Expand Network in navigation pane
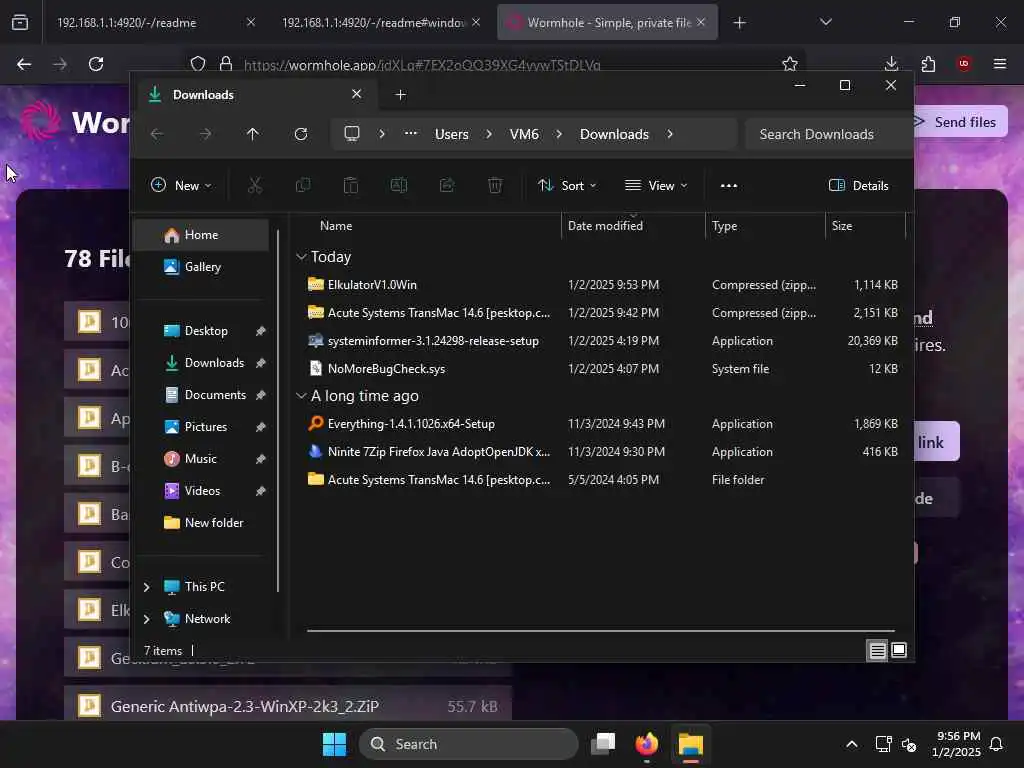 tap(146, 619)
